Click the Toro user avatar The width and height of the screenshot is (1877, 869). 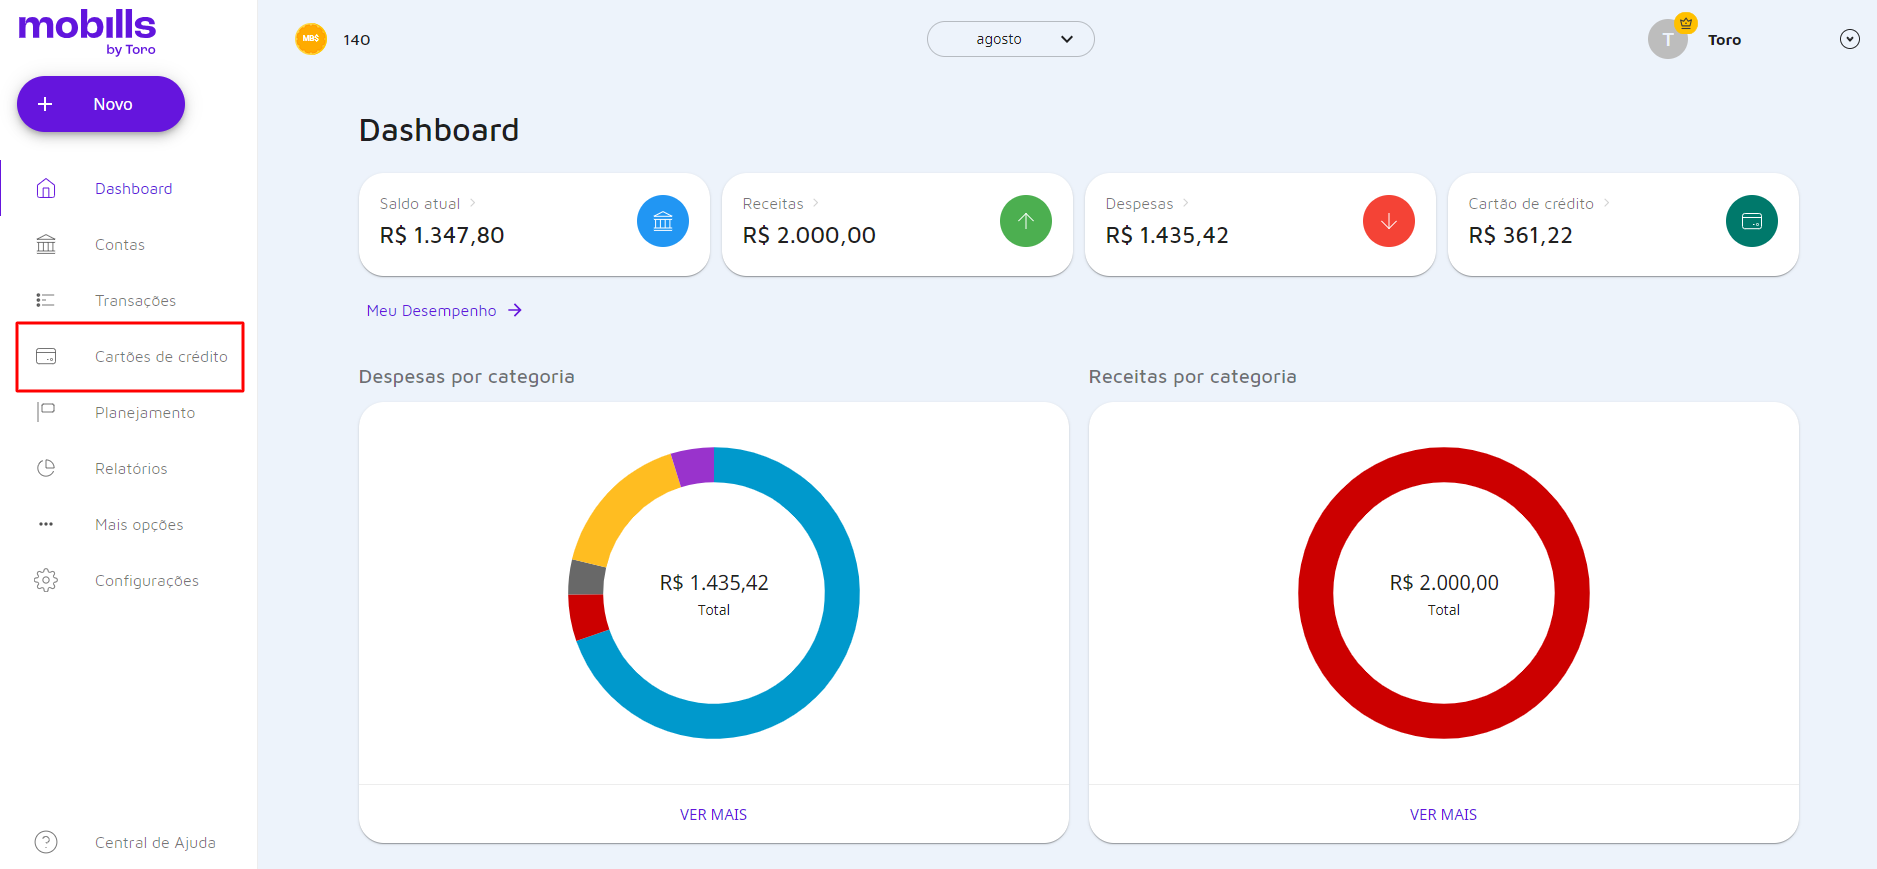pos(1667,40)
